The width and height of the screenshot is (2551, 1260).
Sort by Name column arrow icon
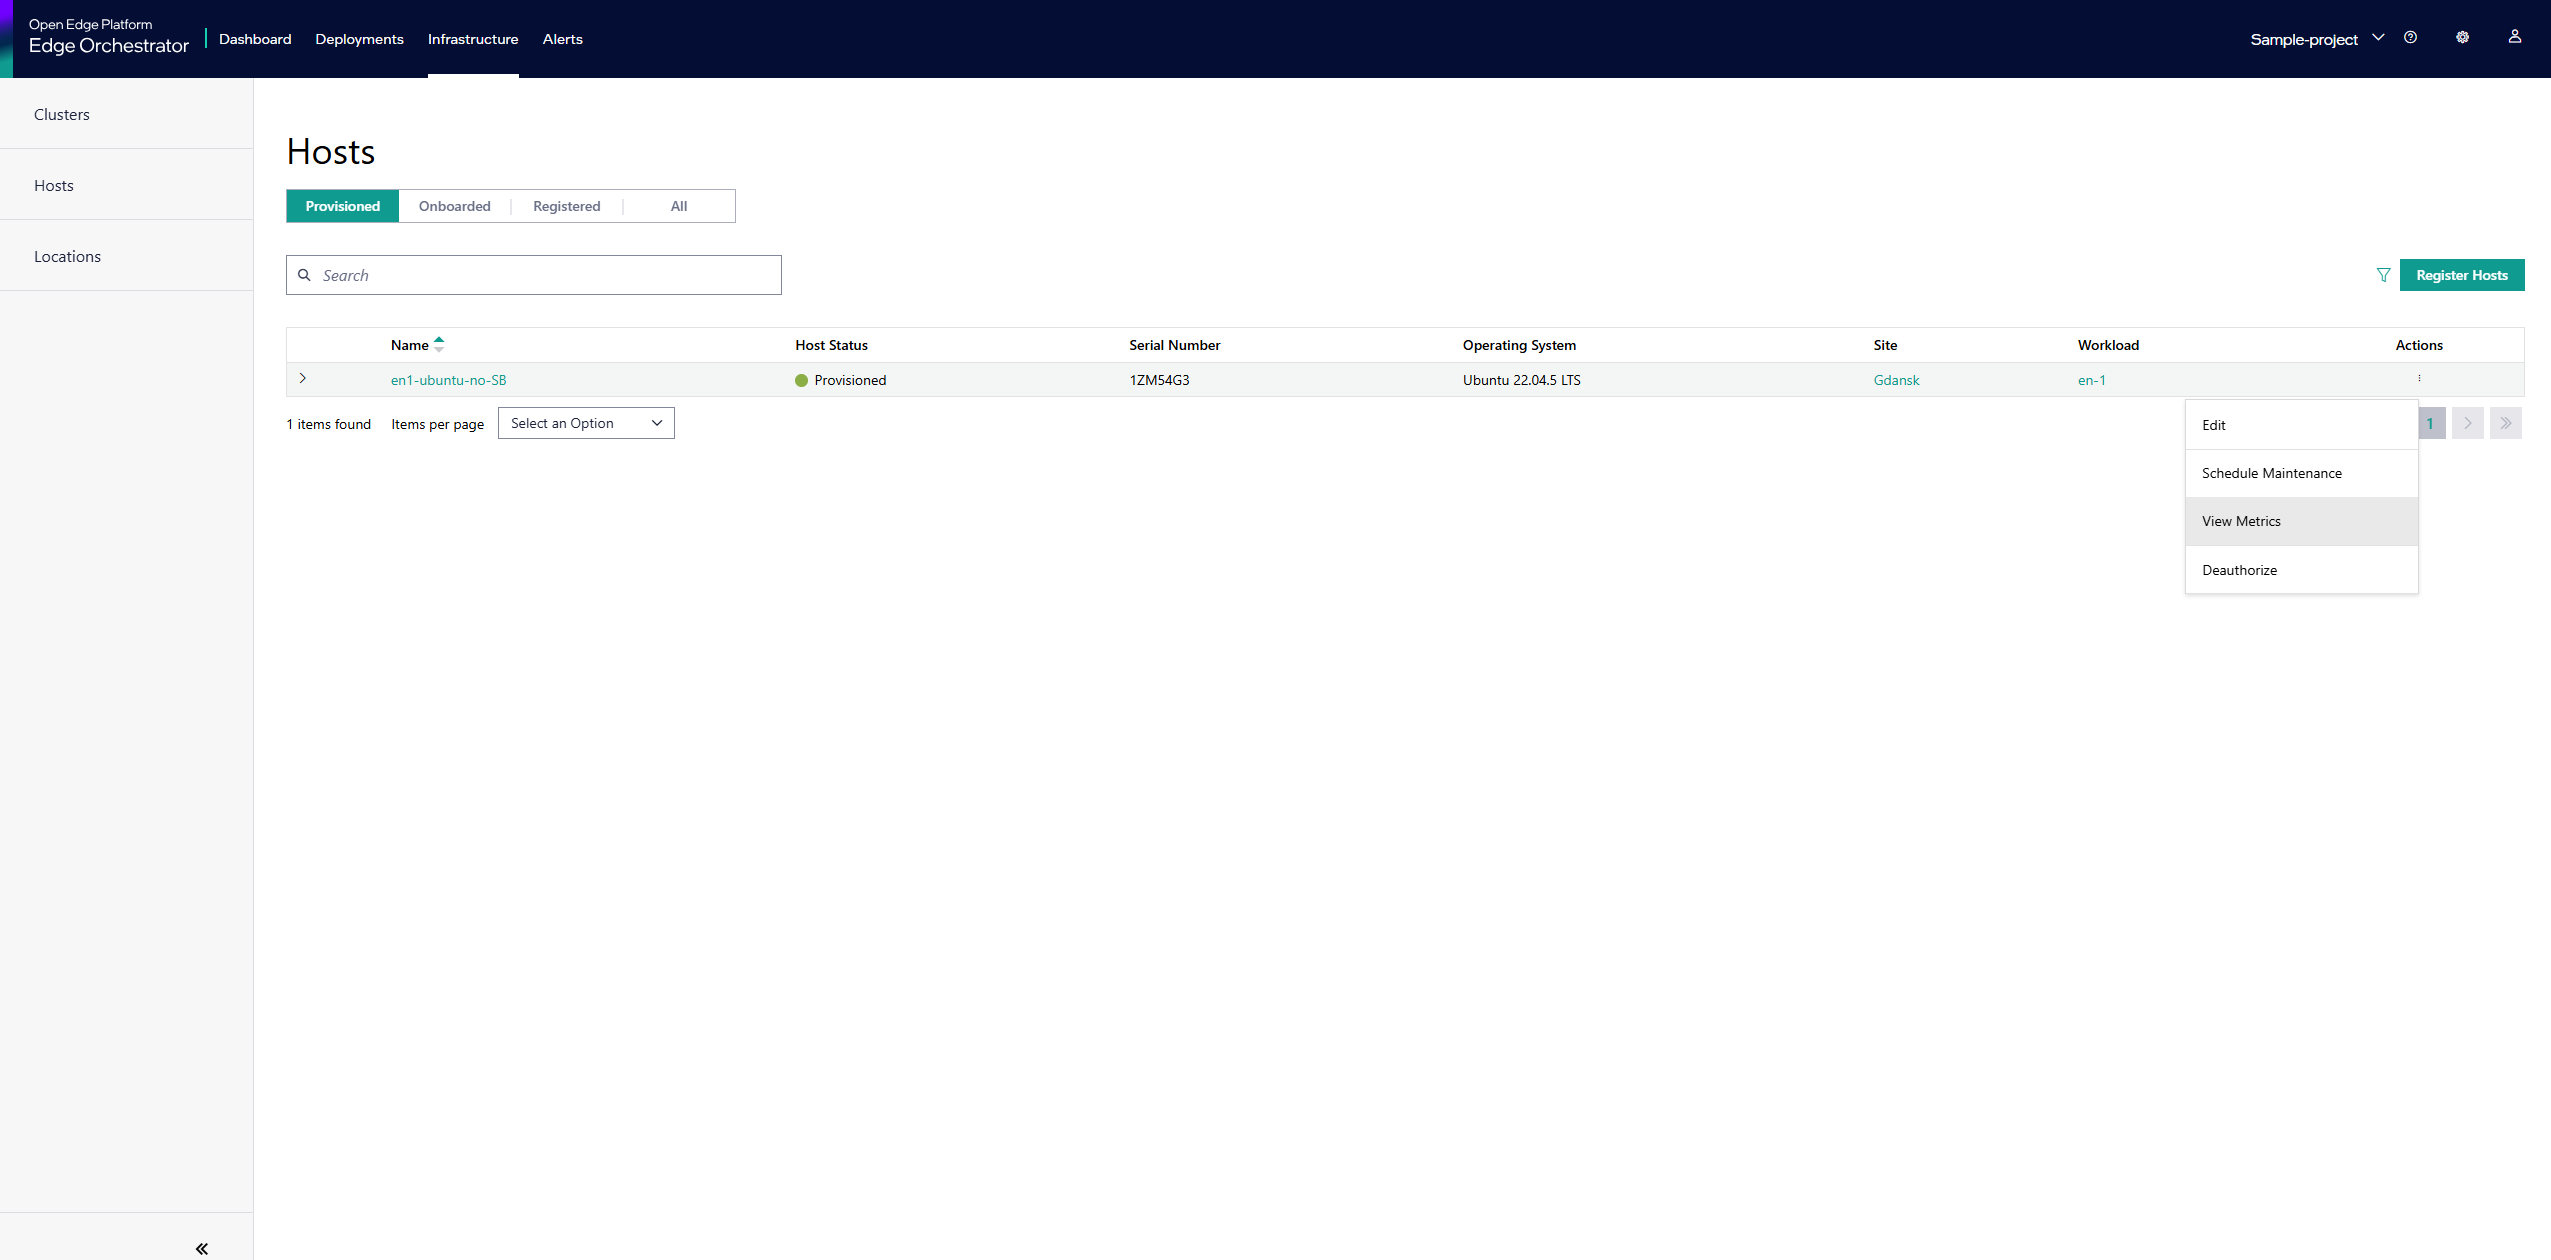point(439,345)
